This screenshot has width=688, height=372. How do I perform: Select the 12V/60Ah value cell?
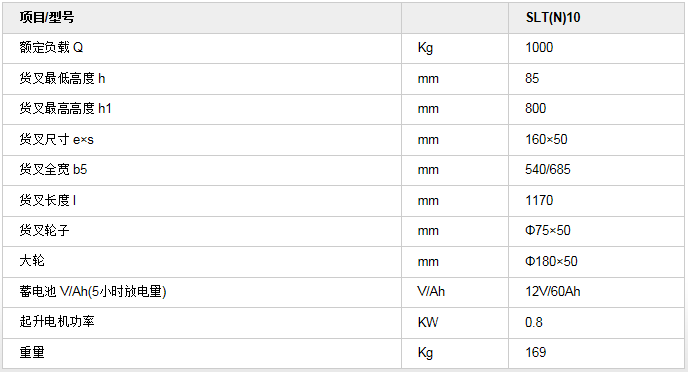(596, 292)
